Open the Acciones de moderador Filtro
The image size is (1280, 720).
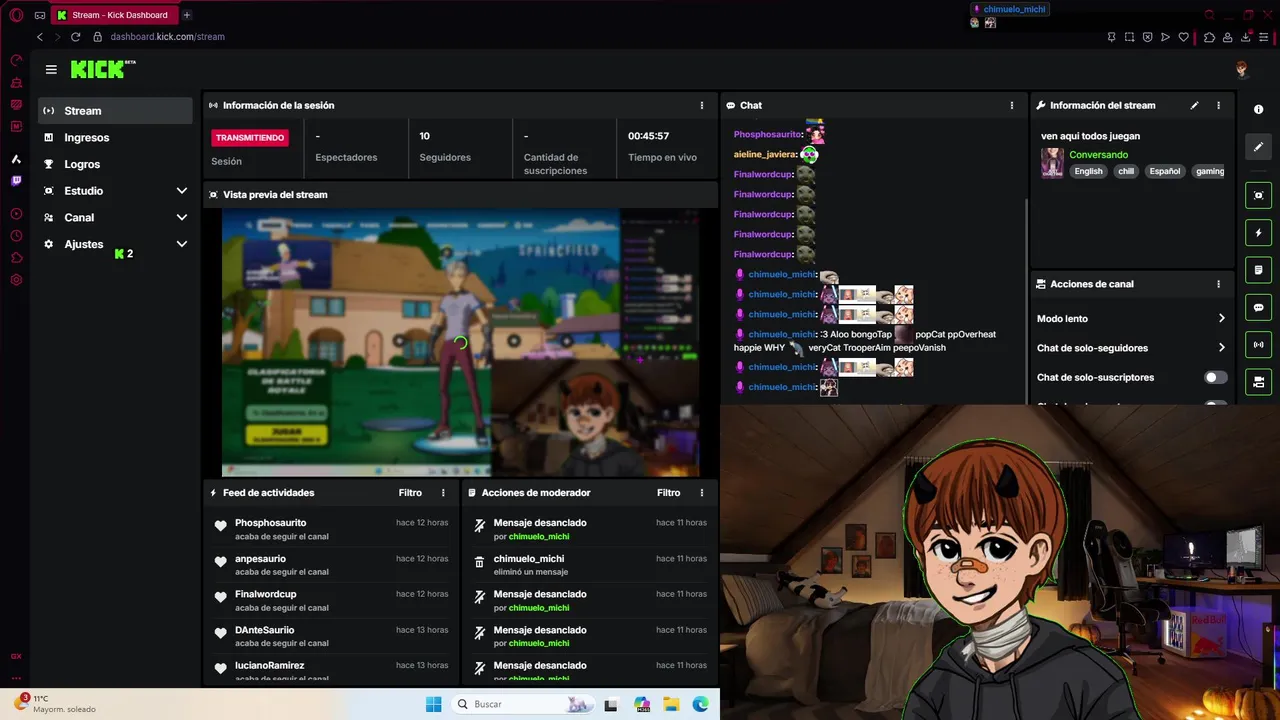click(x=668, y=493)
